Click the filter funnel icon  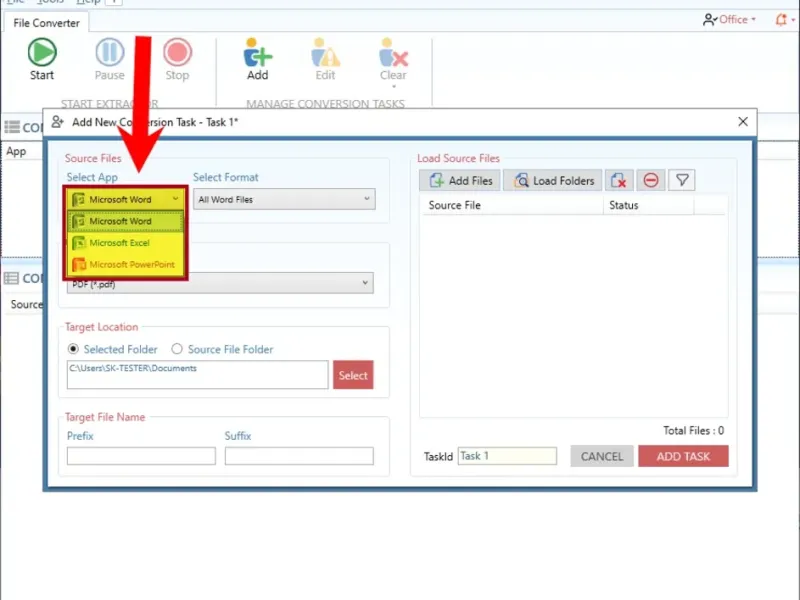[682, 181]
